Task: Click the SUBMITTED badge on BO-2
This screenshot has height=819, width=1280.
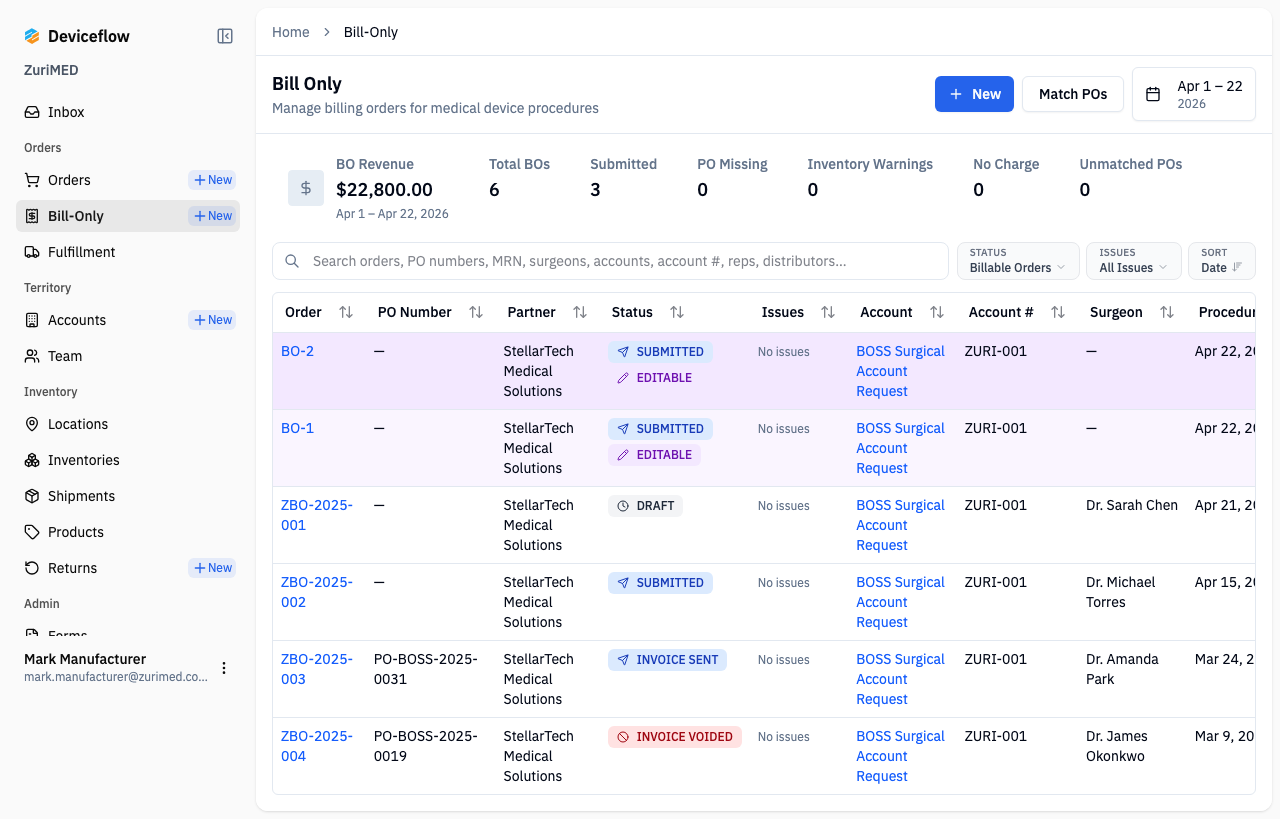Action: coord(660,352)
